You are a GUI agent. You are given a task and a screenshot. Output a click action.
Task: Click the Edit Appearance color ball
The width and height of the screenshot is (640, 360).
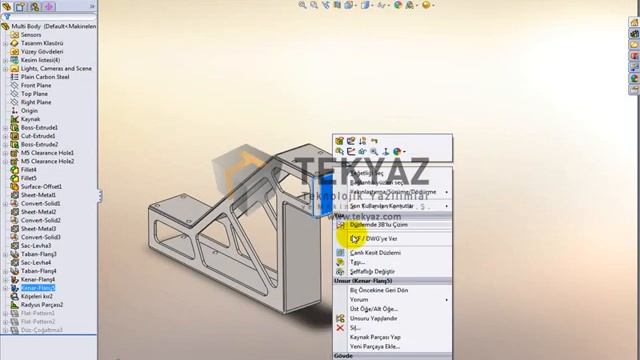click(398, 5)
